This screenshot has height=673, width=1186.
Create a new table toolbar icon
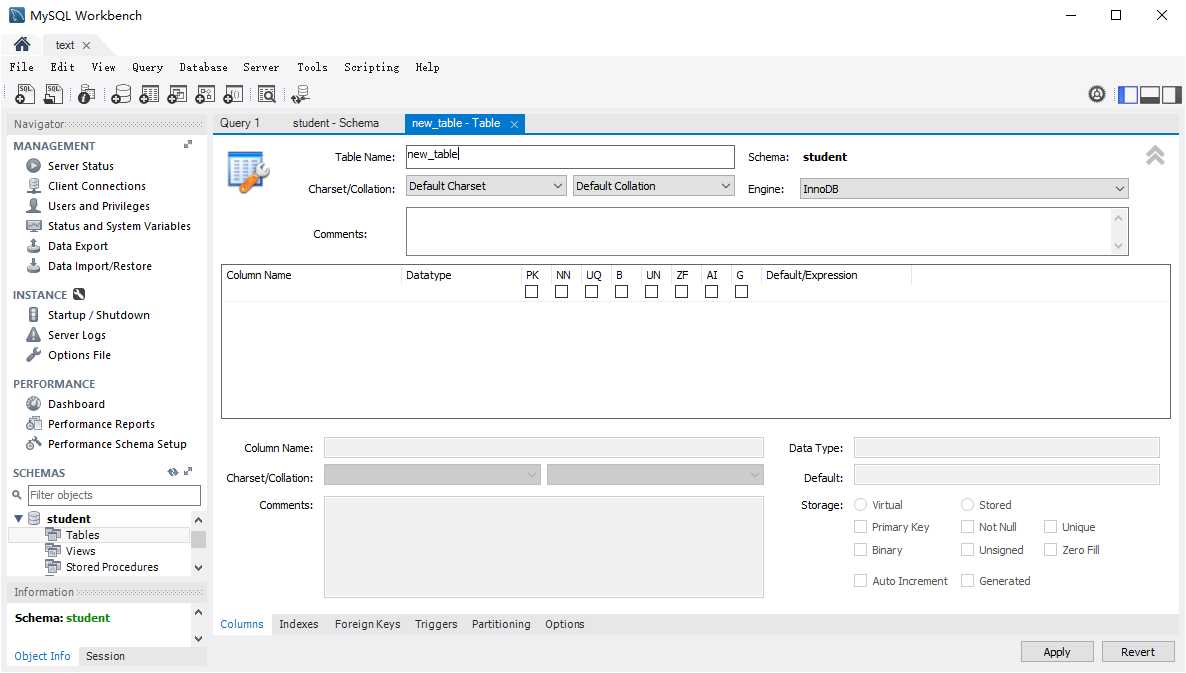[x=150, y=94]
